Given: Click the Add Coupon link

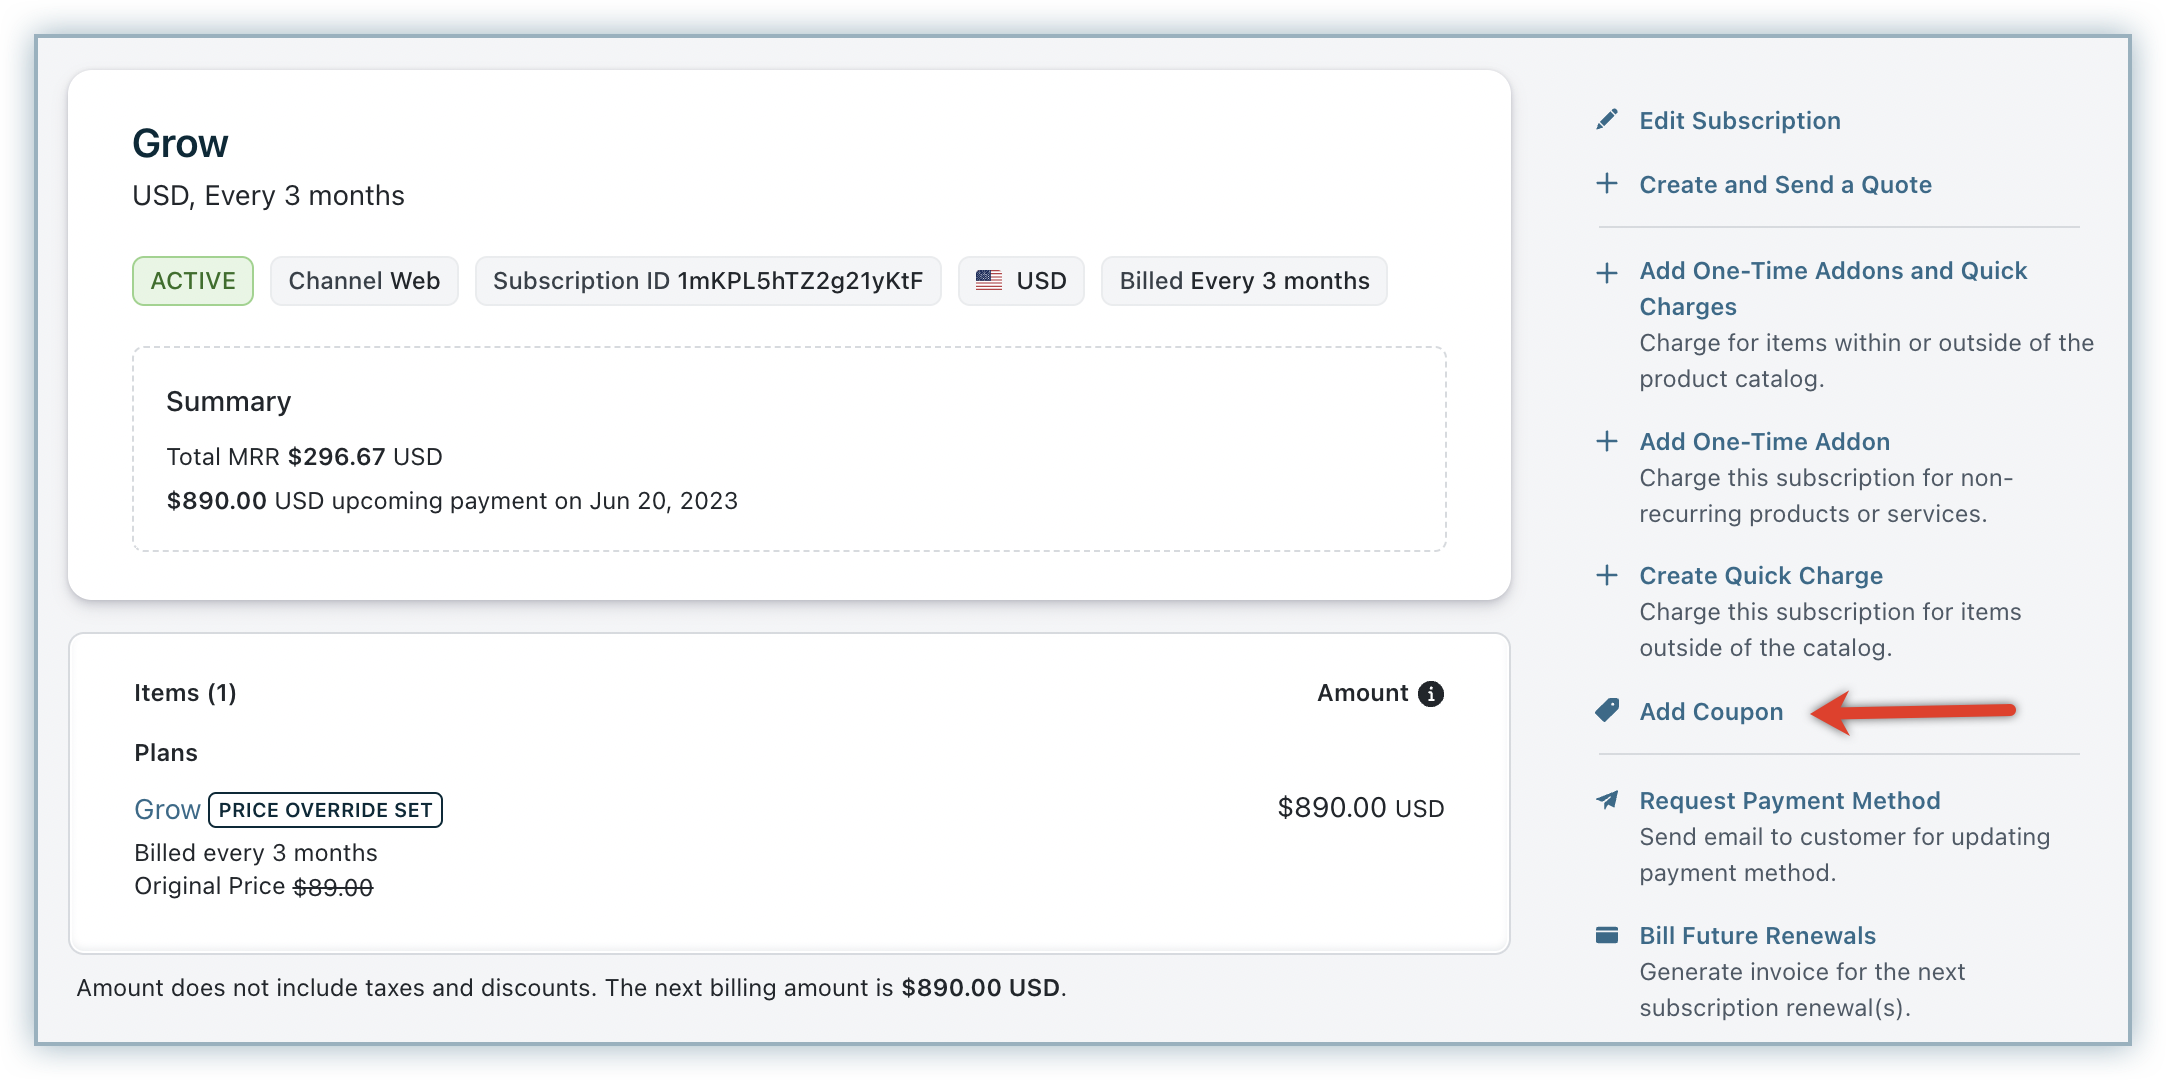Looking at the screenshot, I should (x=1711, y=712).
